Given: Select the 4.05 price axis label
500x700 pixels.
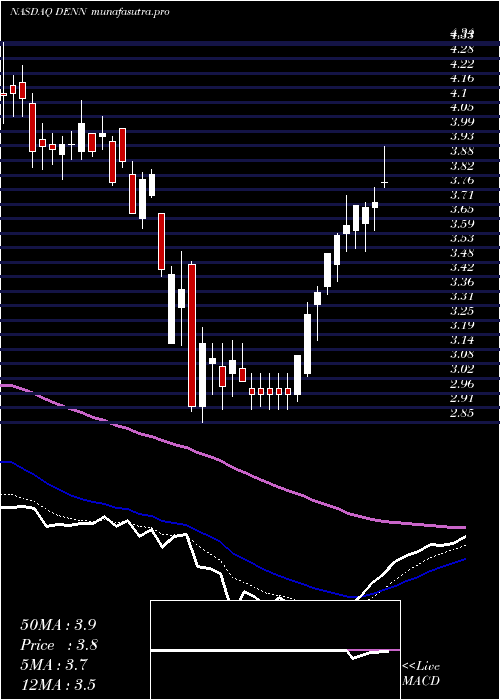Looking at the screenshot, I should point(462,107).
